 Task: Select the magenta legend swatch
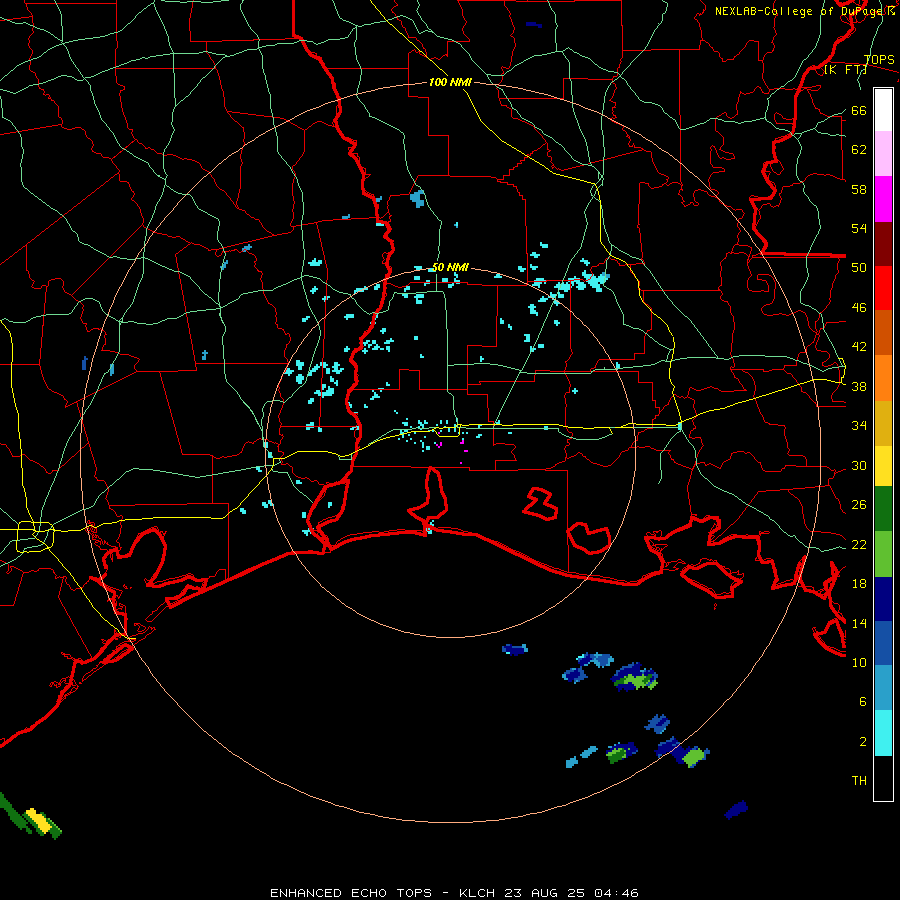coord(883,199)
